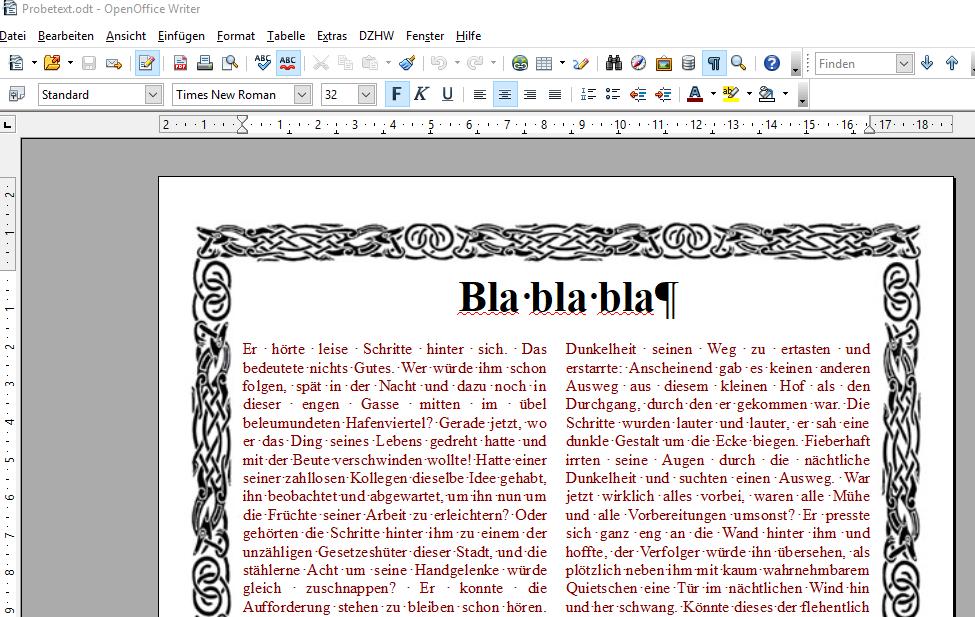
Task: Open the Tabelle menu
Action: pyautogui.click(x=286, y=36)
